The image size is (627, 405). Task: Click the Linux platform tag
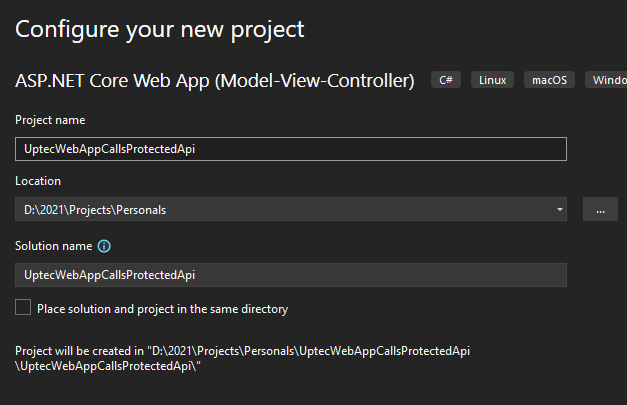pos(491,80)
